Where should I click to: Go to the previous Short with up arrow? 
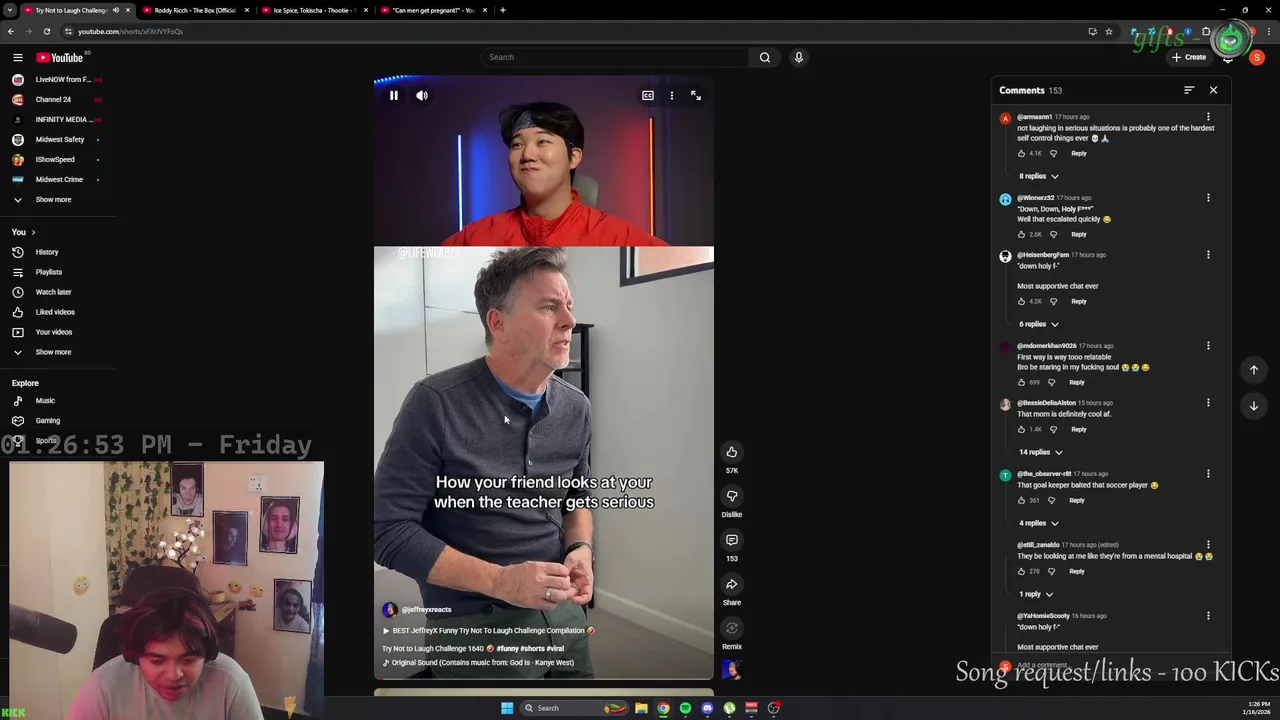coord(1254,370)
